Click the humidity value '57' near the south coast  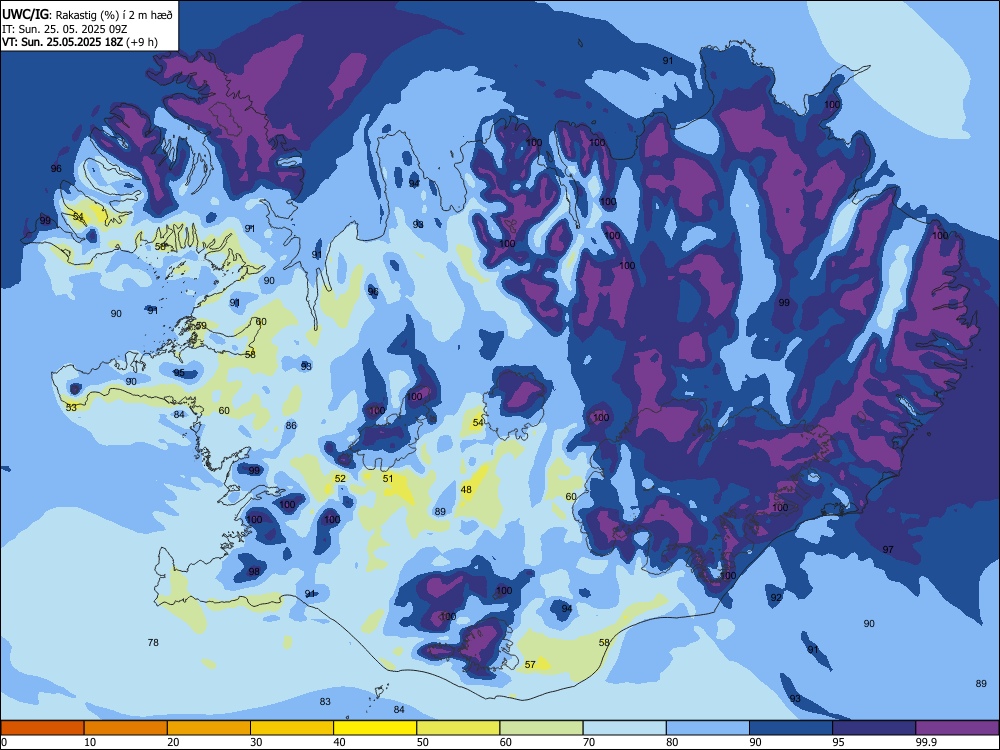[530, 665]
